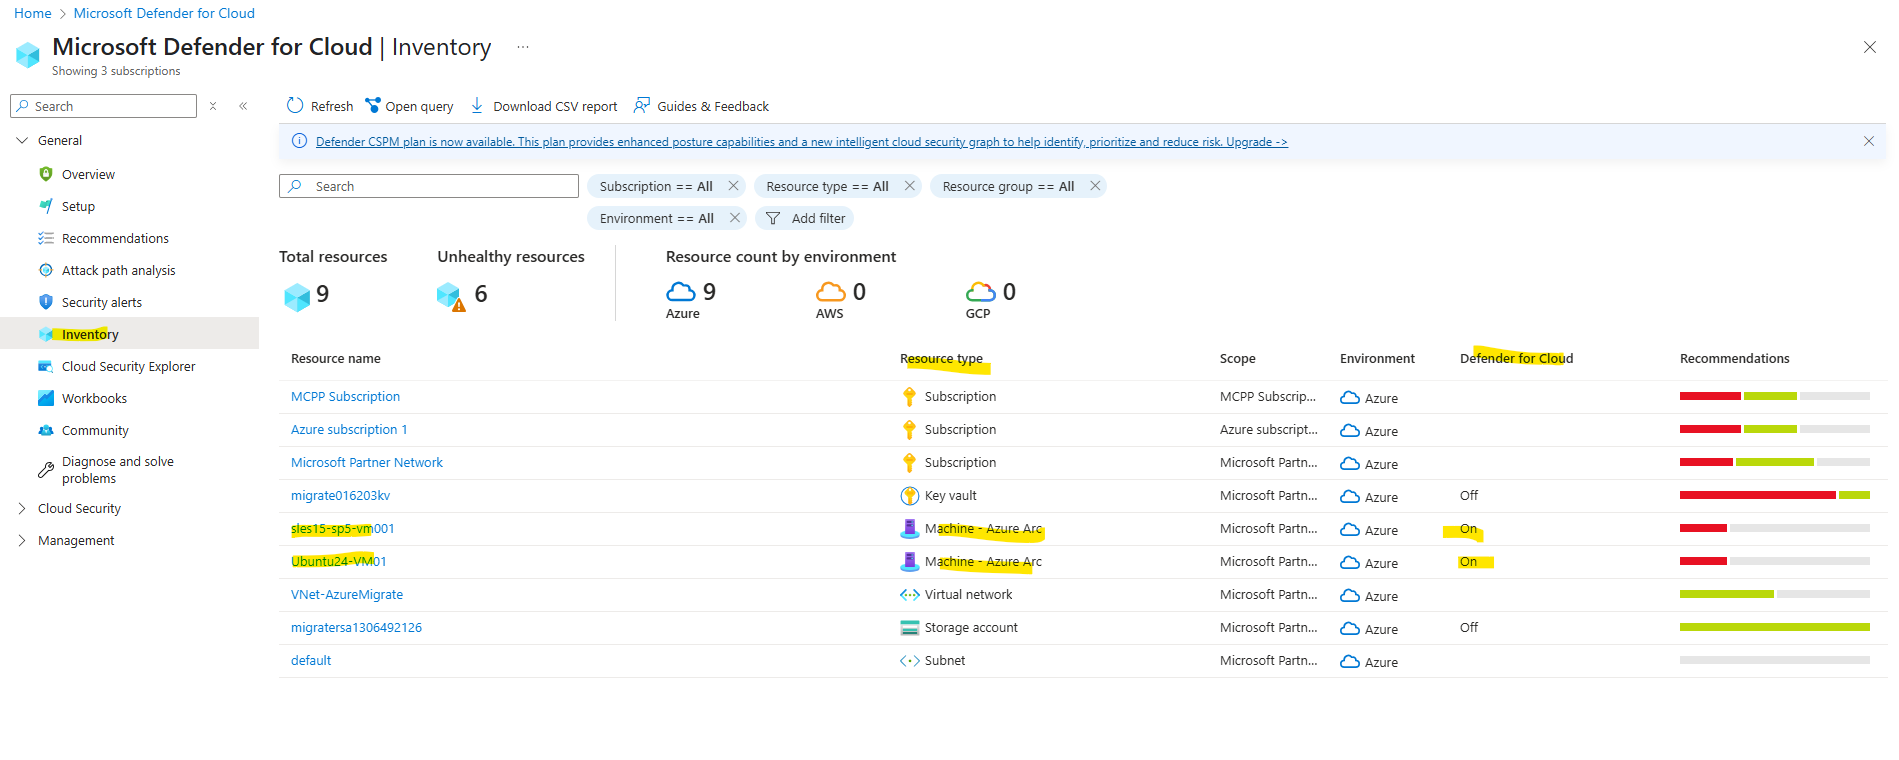The width and height of the screenshot is (1899, 760).
Task: Open Microsoft Partner Network resource
Action: click(x=367, y=462)
